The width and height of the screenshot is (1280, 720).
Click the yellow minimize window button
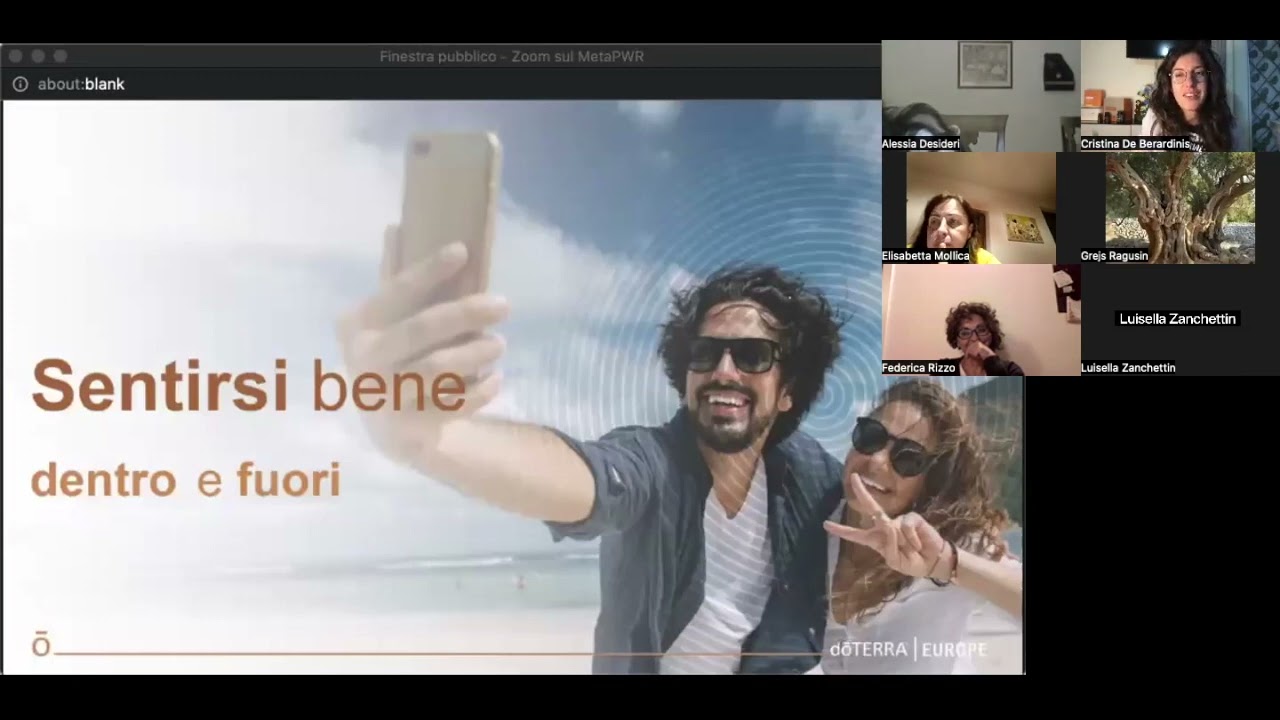[38, 56]
